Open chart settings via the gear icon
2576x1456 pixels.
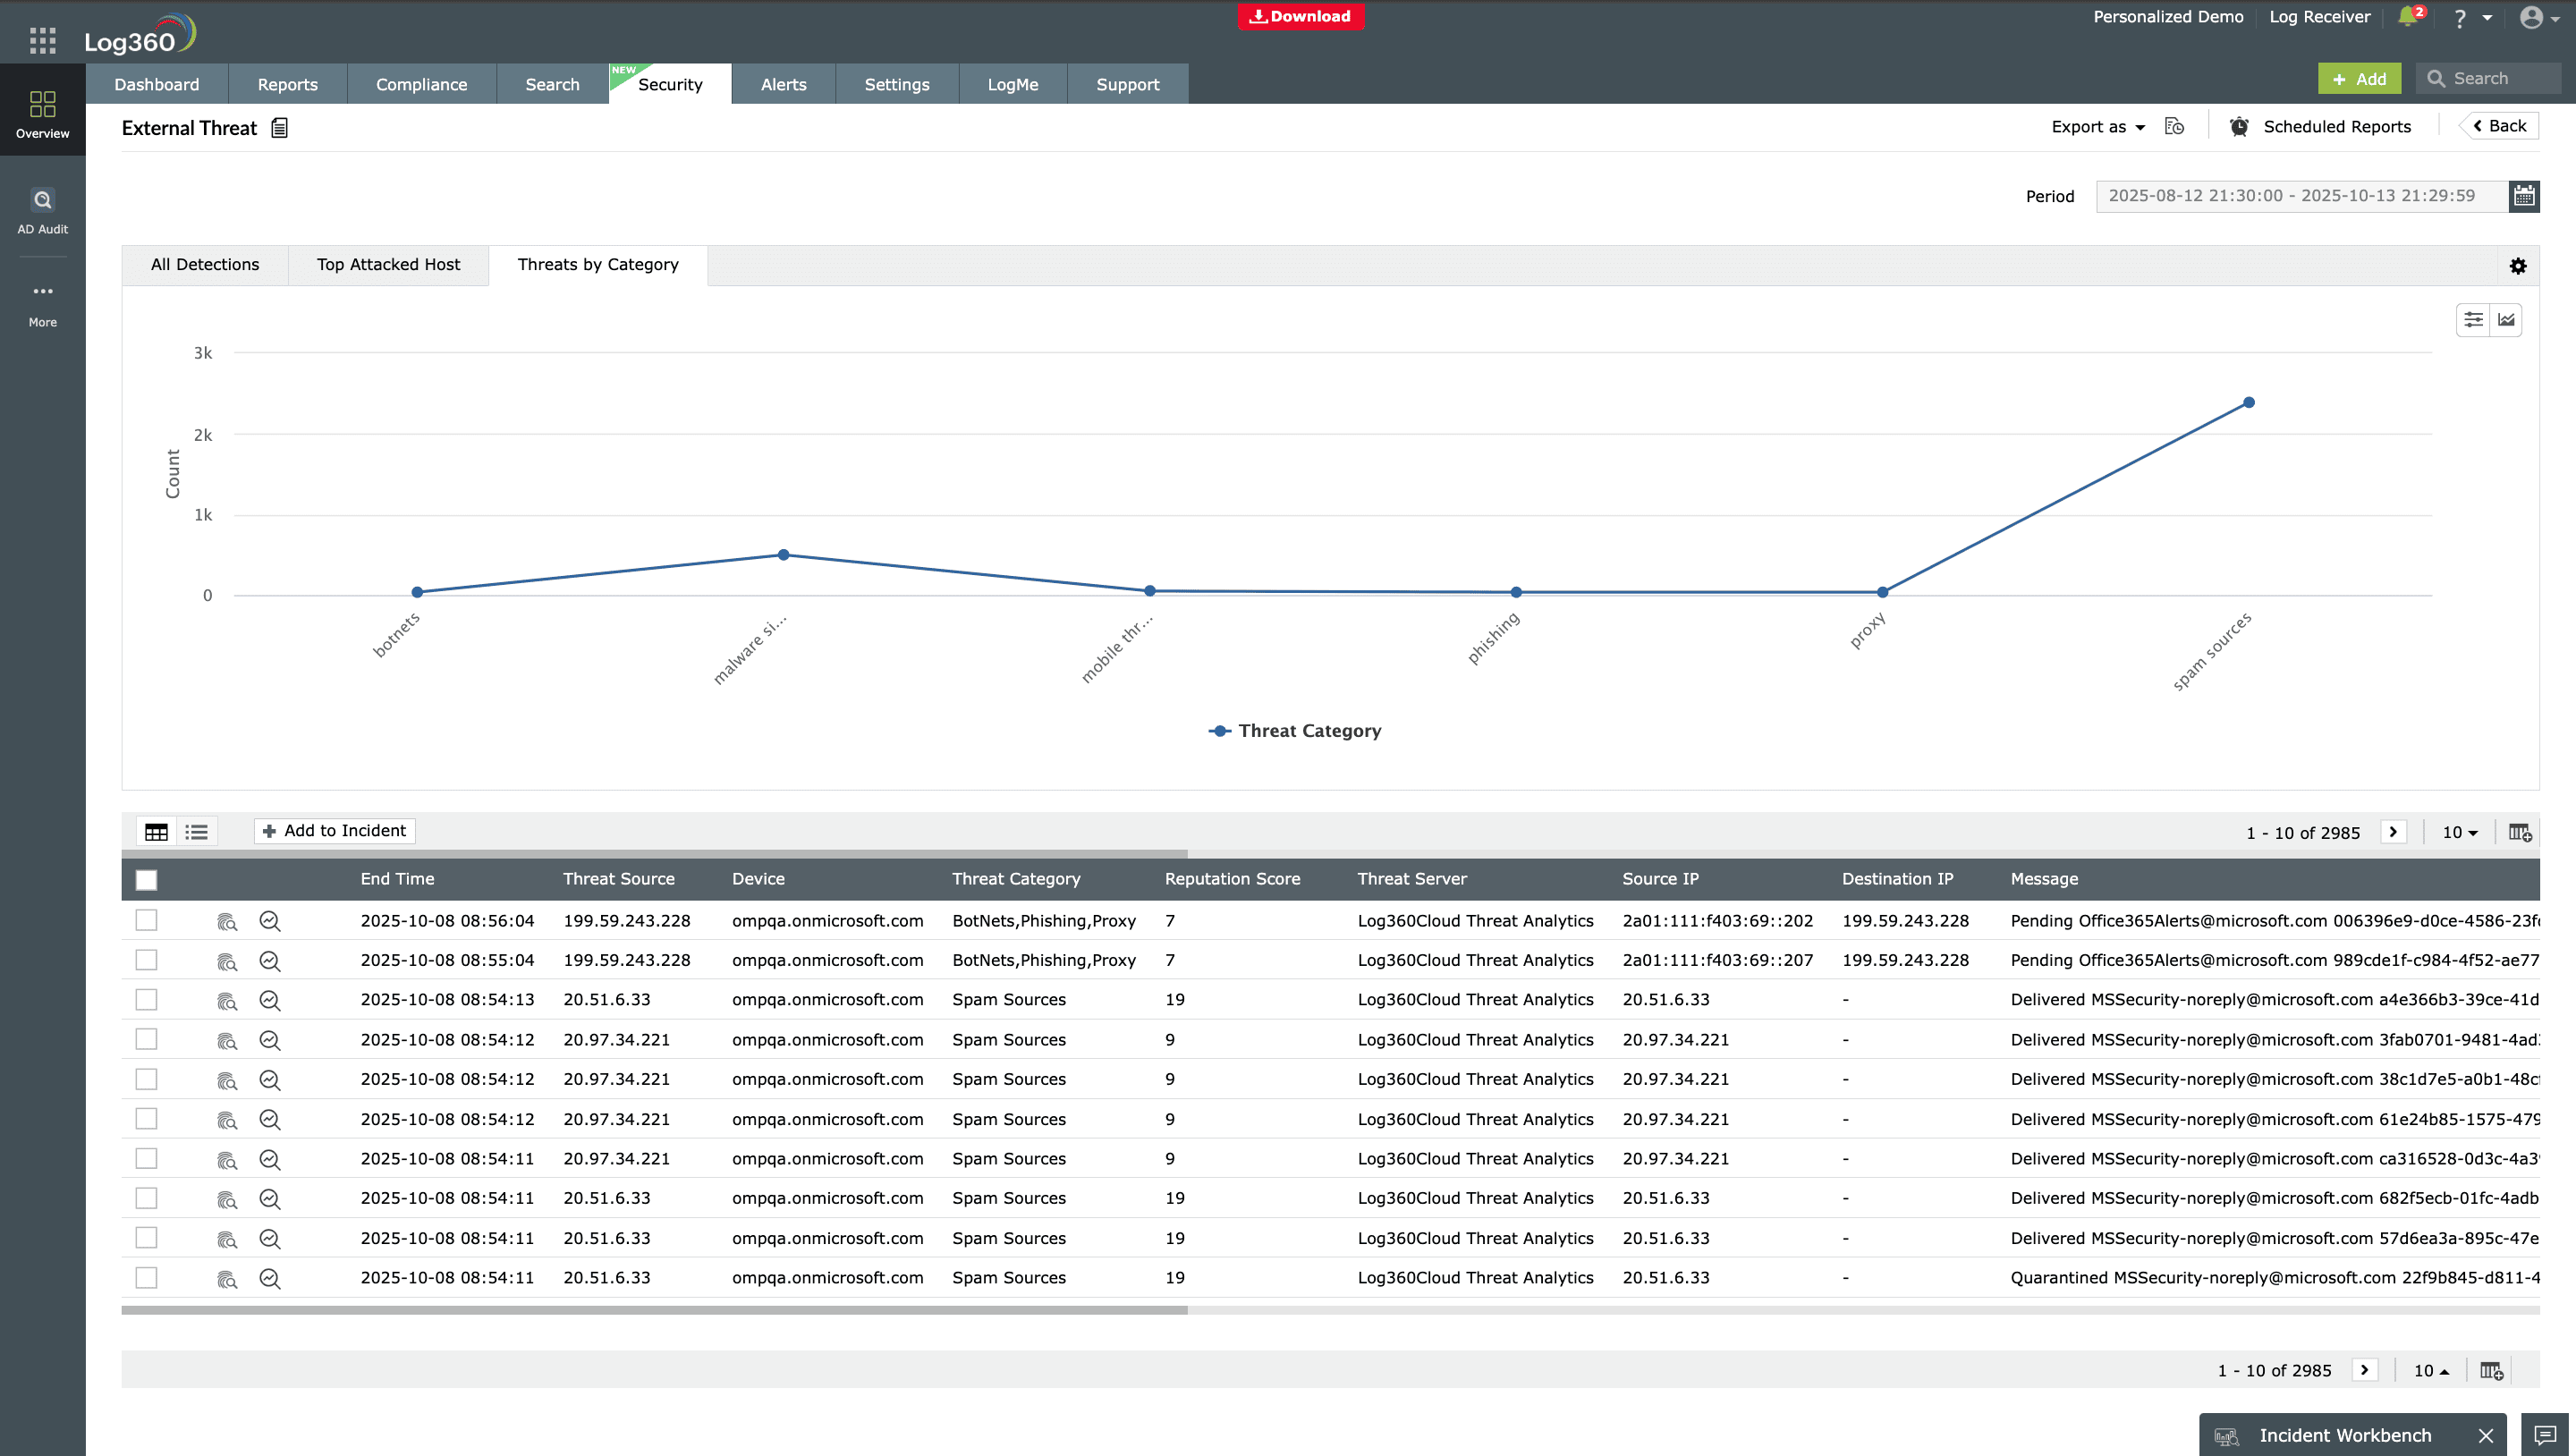(x=2518, y=265)
